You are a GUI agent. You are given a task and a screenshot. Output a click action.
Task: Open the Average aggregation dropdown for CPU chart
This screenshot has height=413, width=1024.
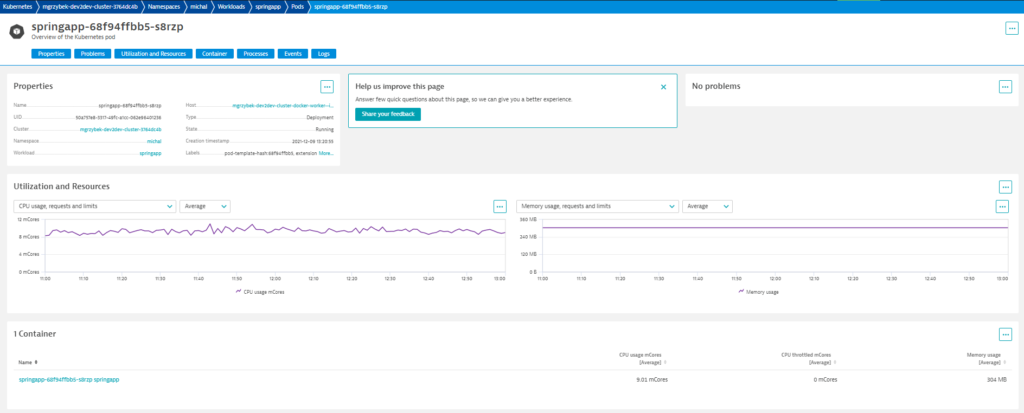coord(205,206)
